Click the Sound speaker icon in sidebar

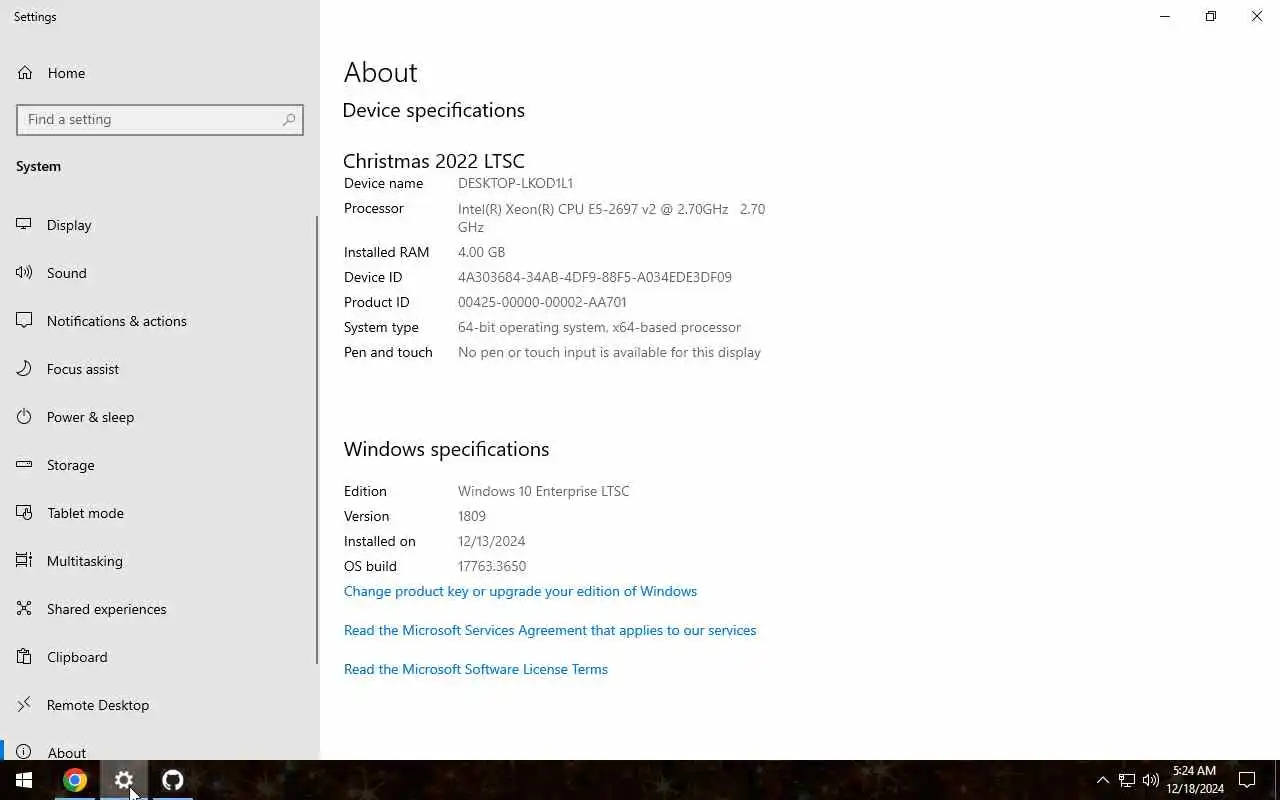pos(24,273)
